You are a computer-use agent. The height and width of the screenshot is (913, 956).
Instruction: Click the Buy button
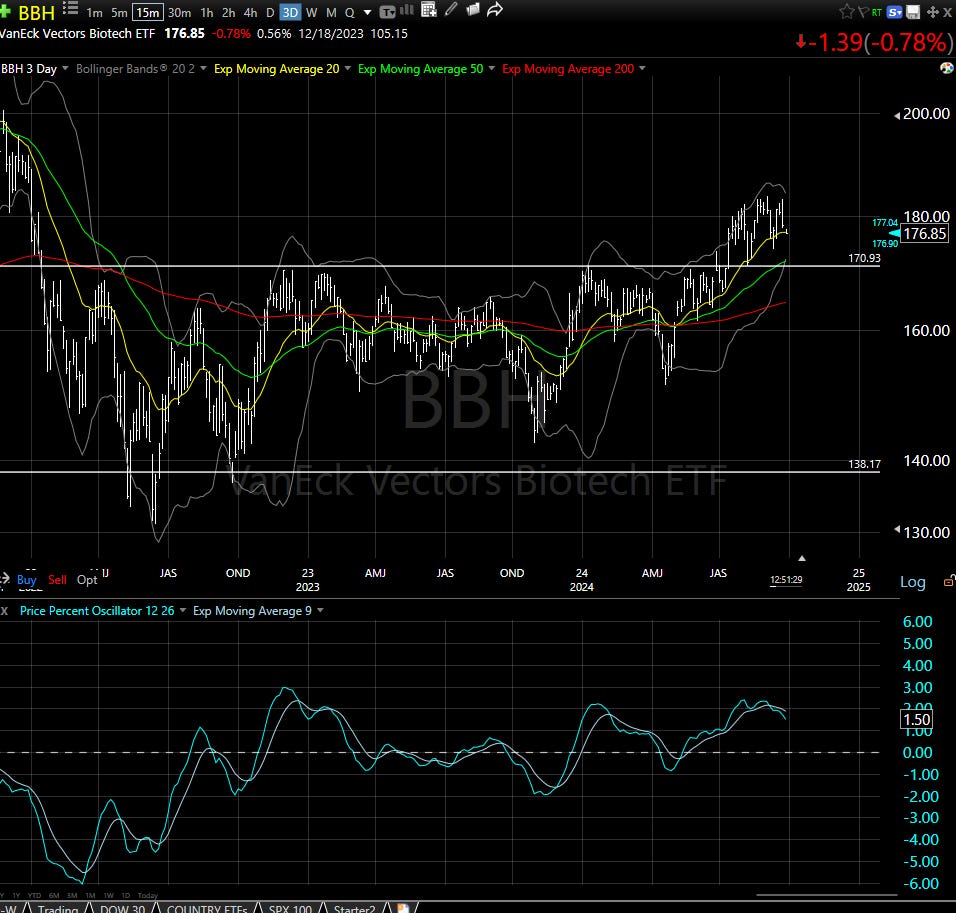coord(26,579)
